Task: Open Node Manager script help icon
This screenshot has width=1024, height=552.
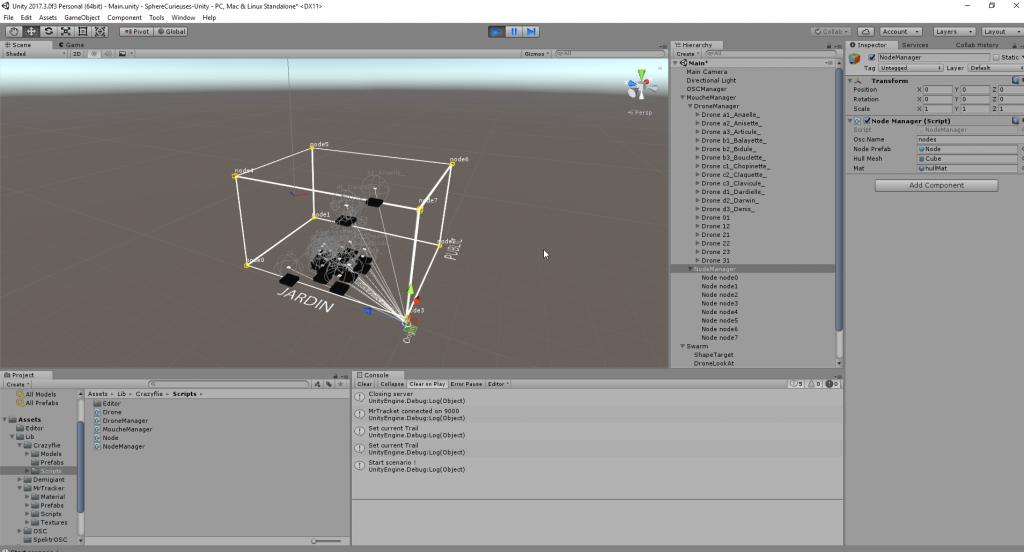Action: click(1016, 121)
